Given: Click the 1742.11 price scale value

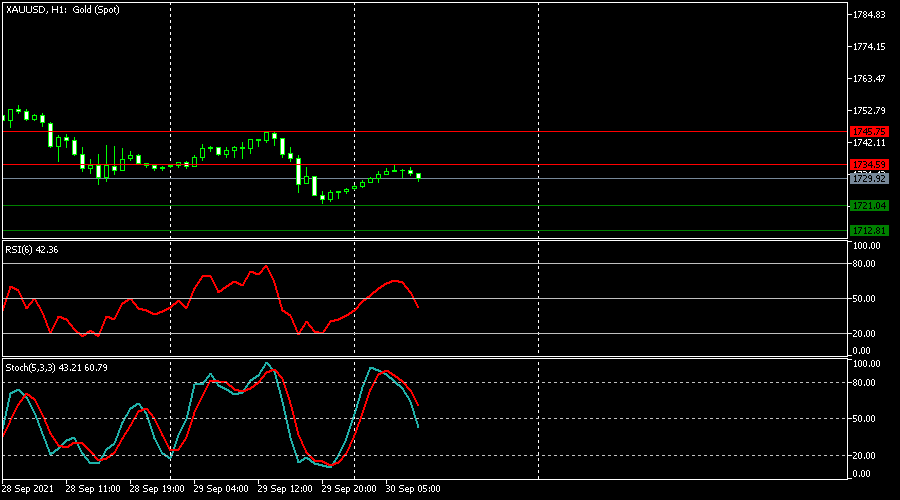Looking at the screenshot, I should click(869, 142).
